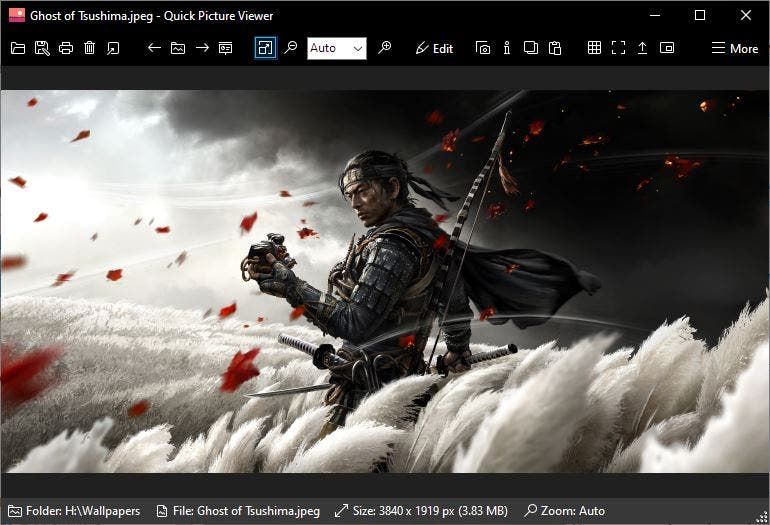
Task: Show picture info with the i icon
Action: point(507,48)
